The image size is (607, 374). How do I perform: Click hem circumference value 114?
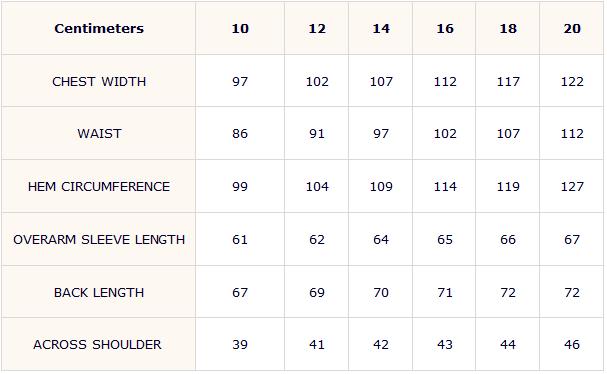445,187
